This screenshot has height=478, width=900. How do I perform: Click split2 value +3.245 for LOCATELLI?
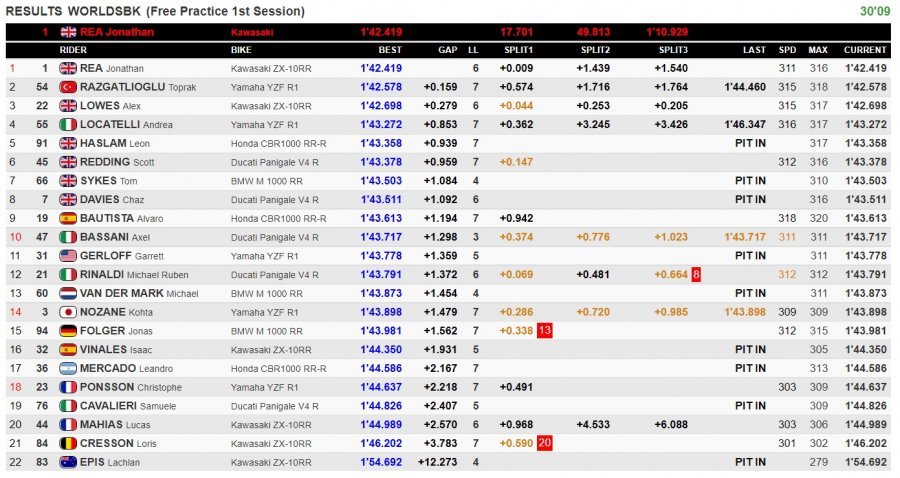click(x=593, y=125)
